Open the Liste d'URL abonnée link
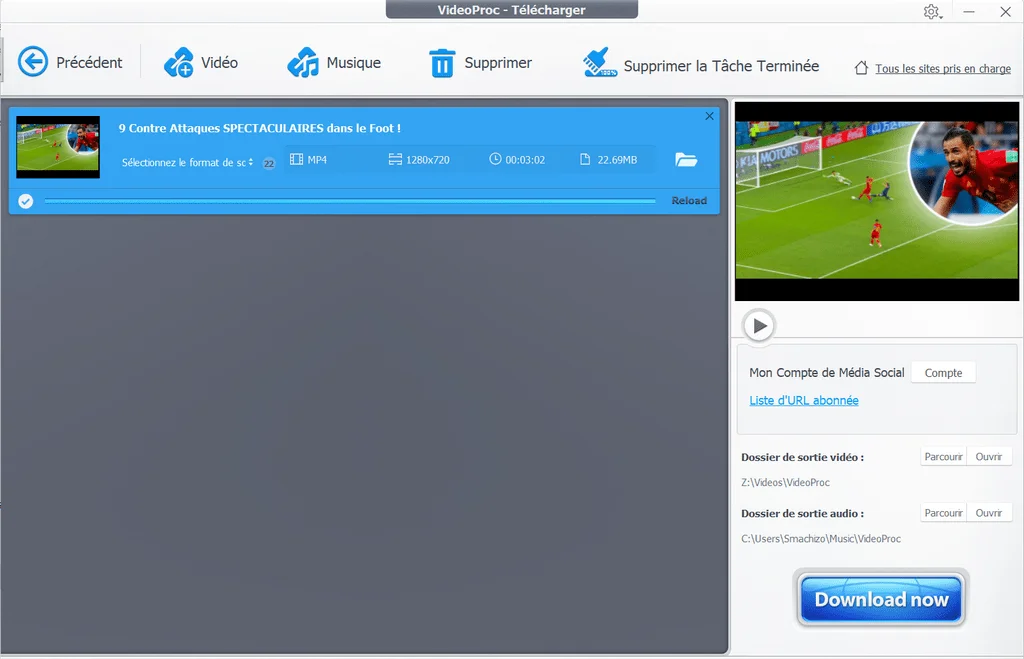Screen dimensions: 1024x659 [804, 401]
